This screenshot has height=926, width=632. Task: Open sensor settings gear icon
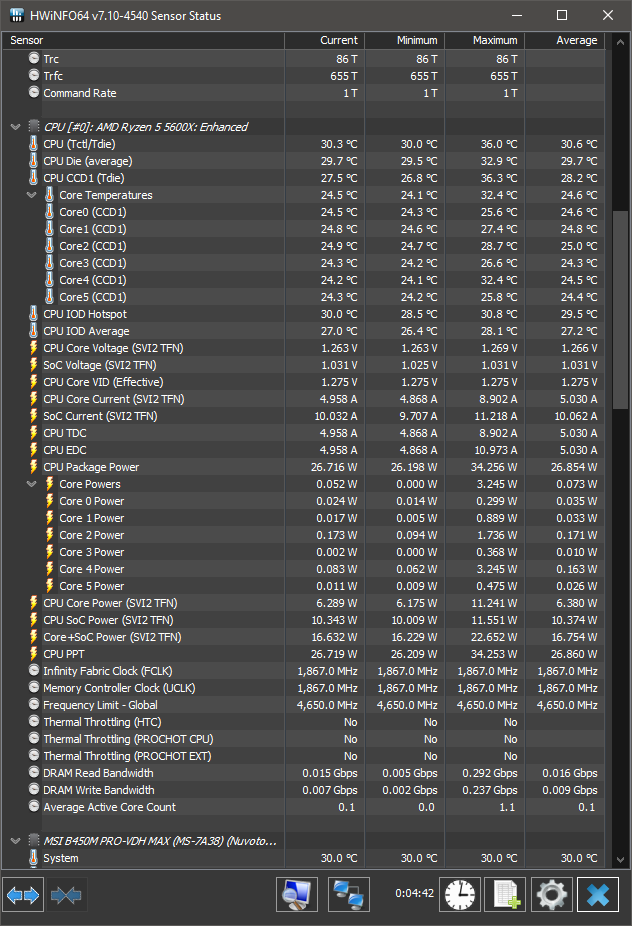coord(552,894)
